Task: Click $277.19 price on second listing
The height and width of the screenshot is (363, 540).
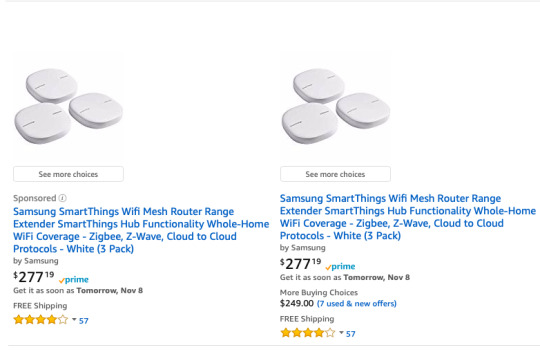Action: tap(301, 264)
